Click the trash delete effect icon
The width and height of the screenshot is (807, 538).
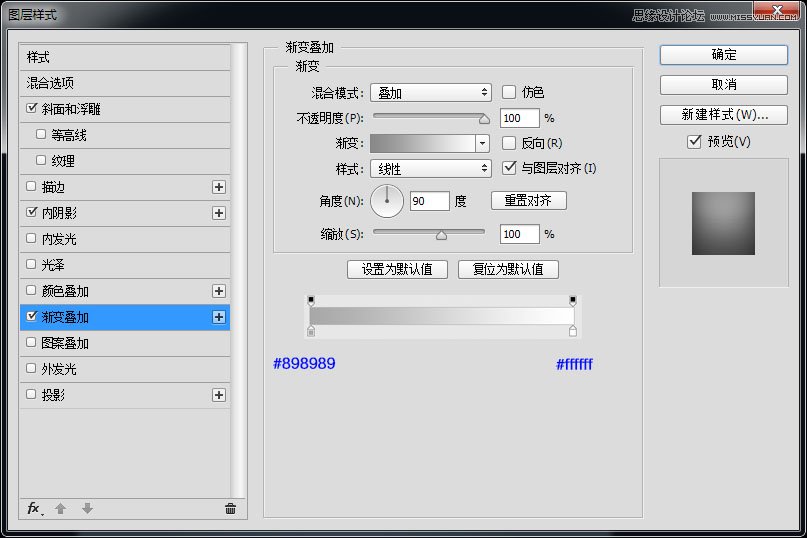(231, 509)
